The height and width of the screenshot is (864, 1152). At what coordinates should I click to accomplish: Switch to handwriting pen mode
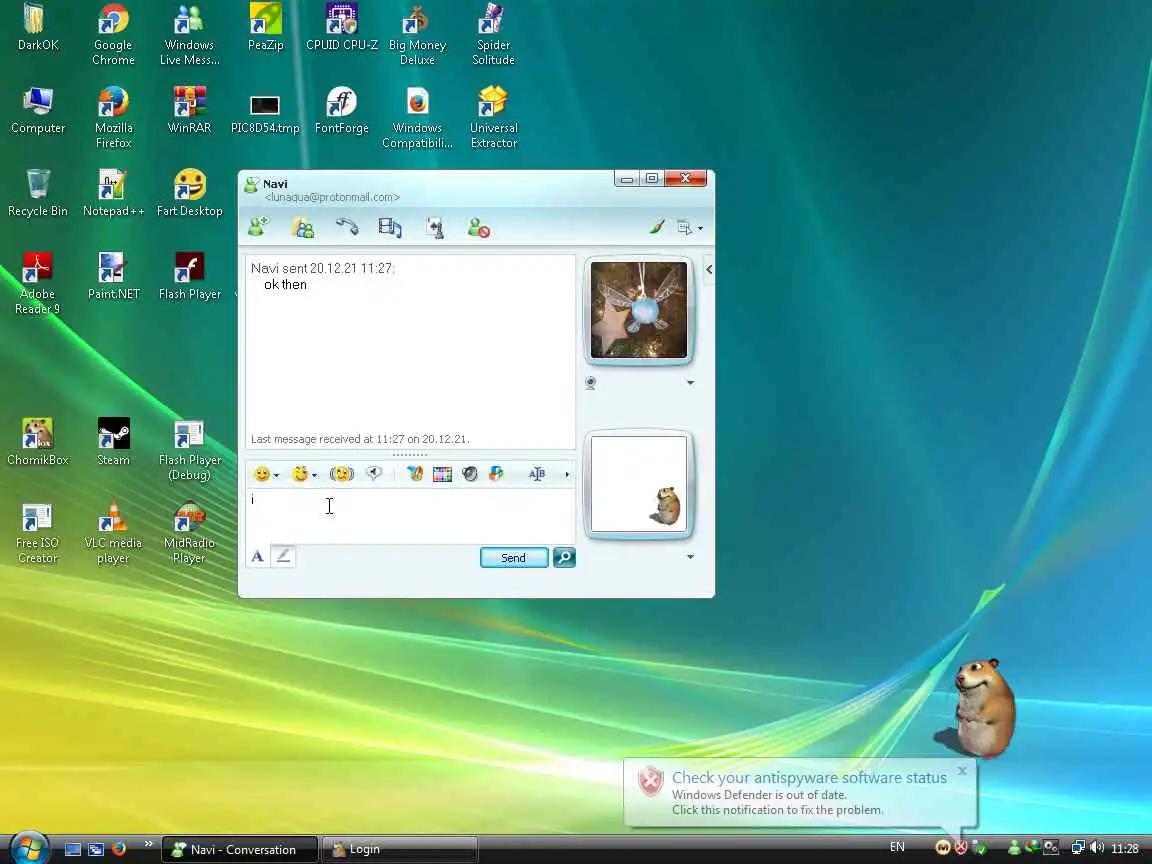(x=284, y=557)
